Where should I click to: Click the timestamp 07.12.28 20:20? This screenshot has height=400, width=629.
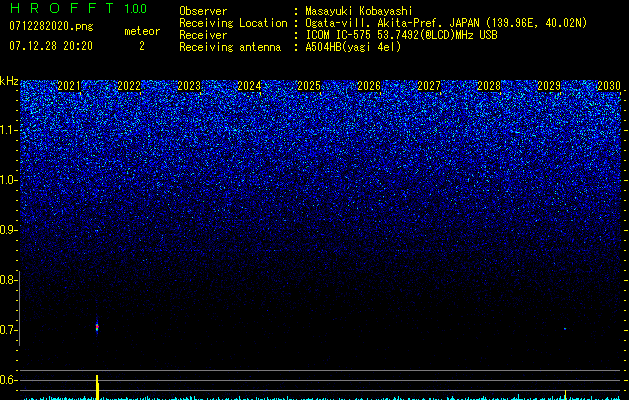point(51,46)
